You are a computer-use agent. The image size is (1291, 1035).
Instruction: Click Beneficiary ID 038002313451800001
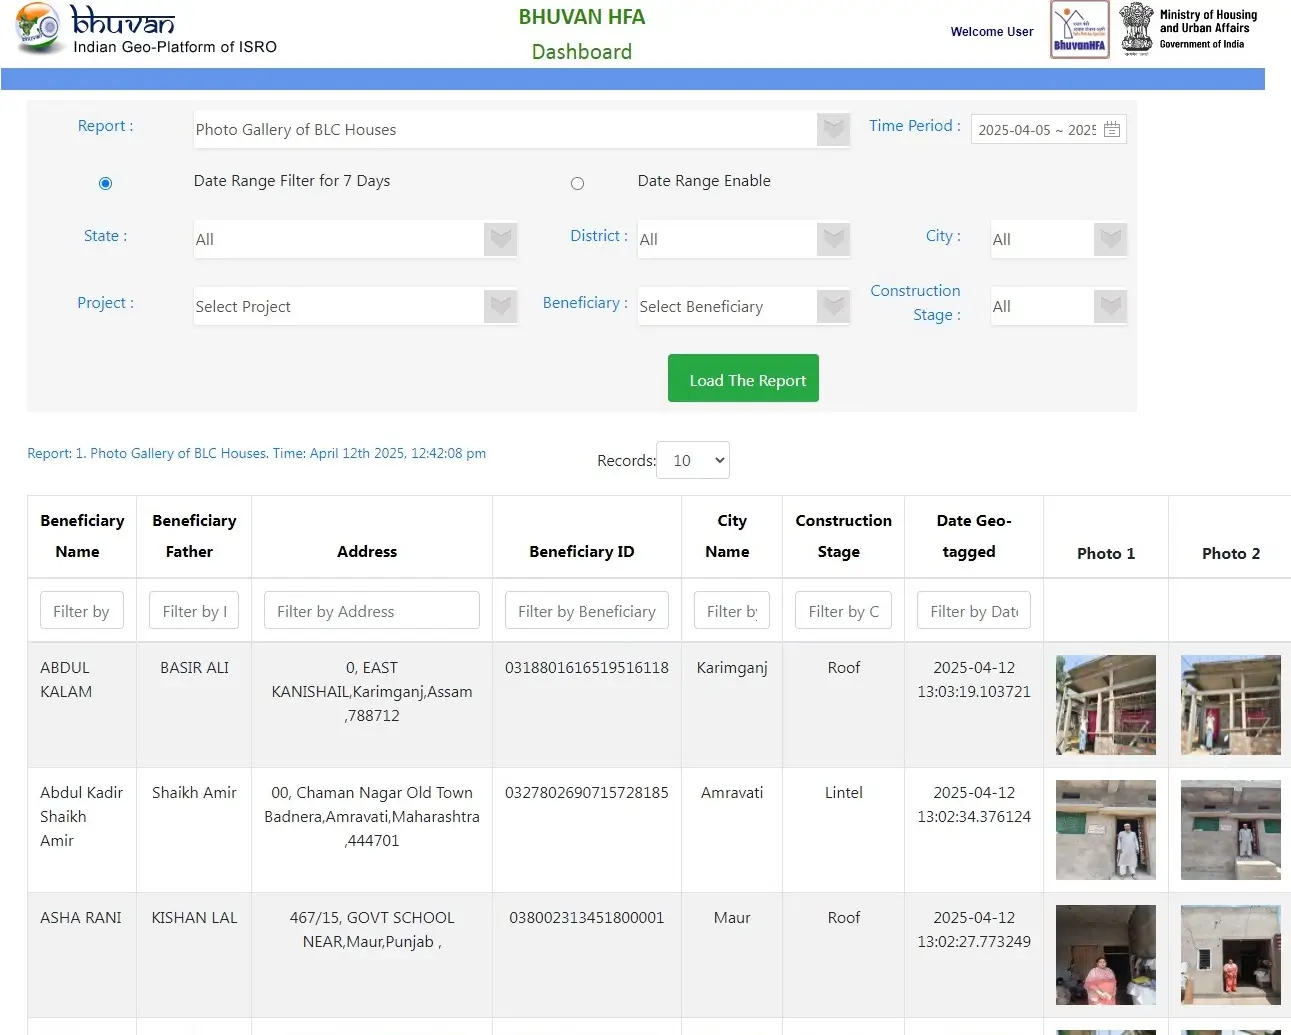coord(587,918)
